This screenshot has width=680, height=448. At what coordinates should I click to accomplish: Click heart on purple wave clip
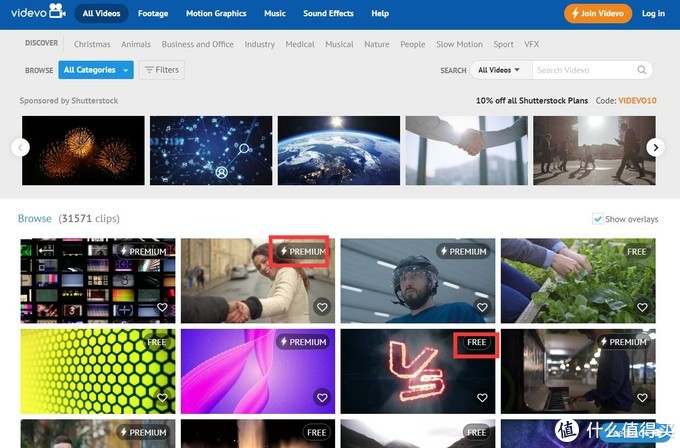point(322,398)
